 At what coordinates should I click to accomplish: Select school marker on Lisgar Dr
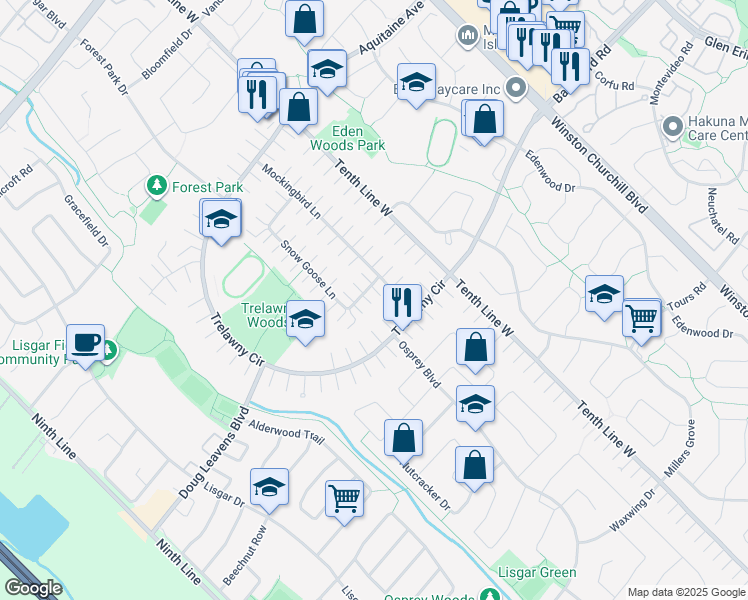click(270, 489)
